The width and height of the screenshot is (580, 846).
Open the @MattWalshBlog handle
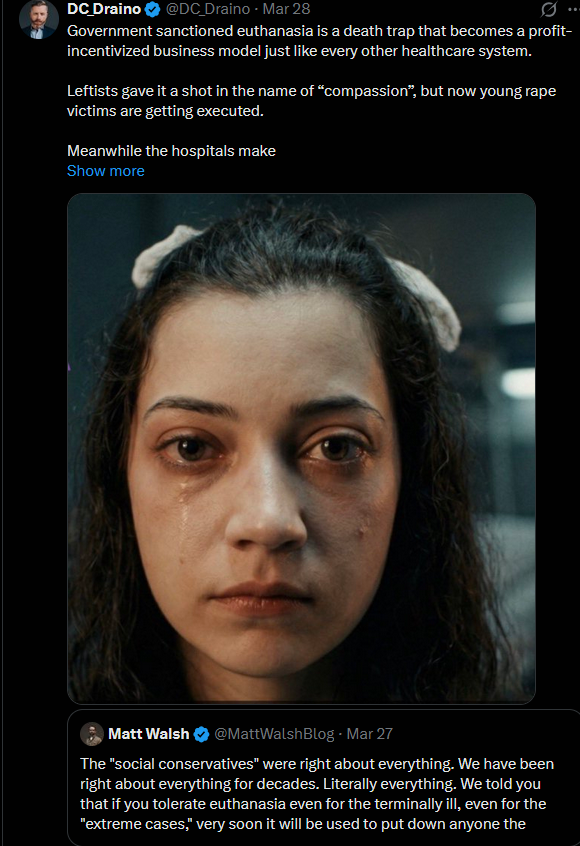(274, 734)
